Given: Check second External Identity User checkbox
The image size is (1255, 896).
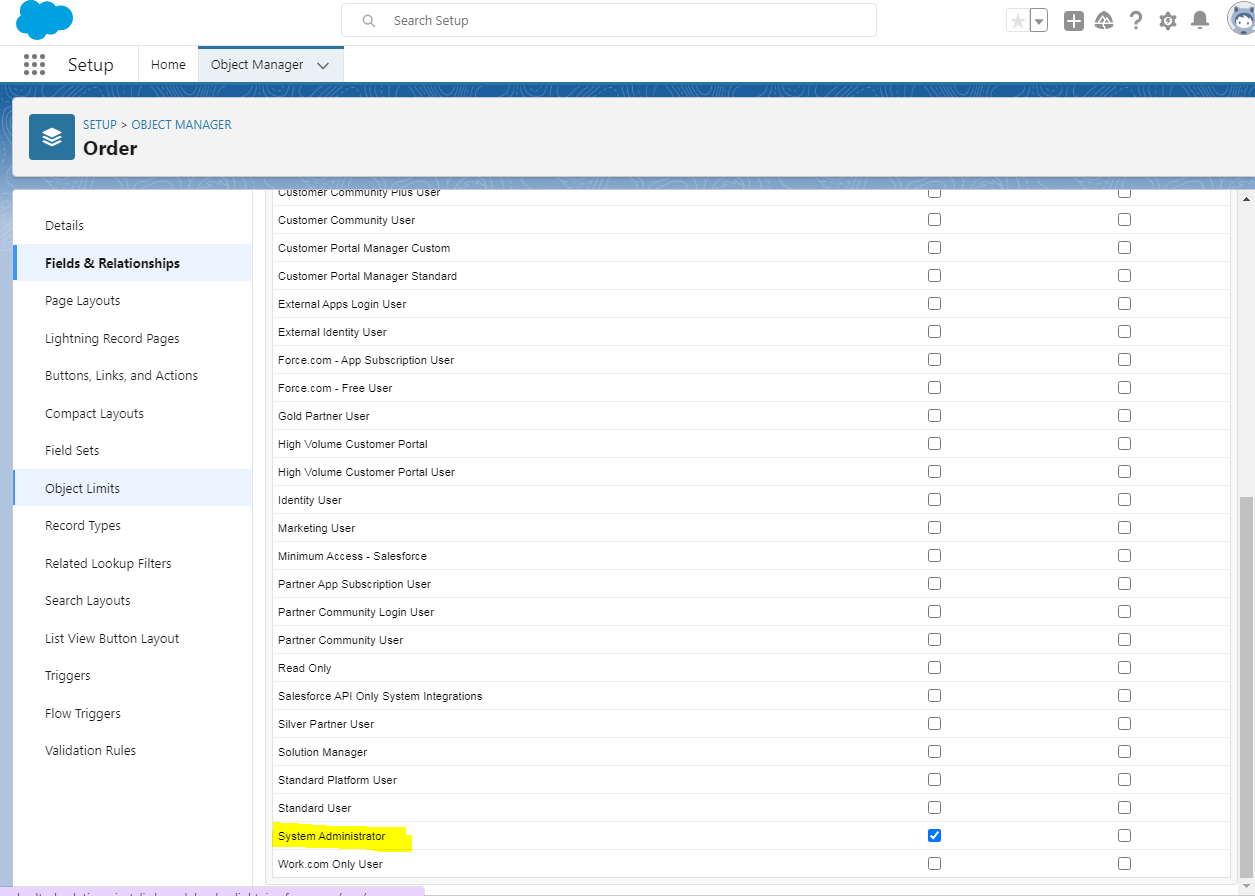Looking at the screenshot, I should (x=1124, y=332).
